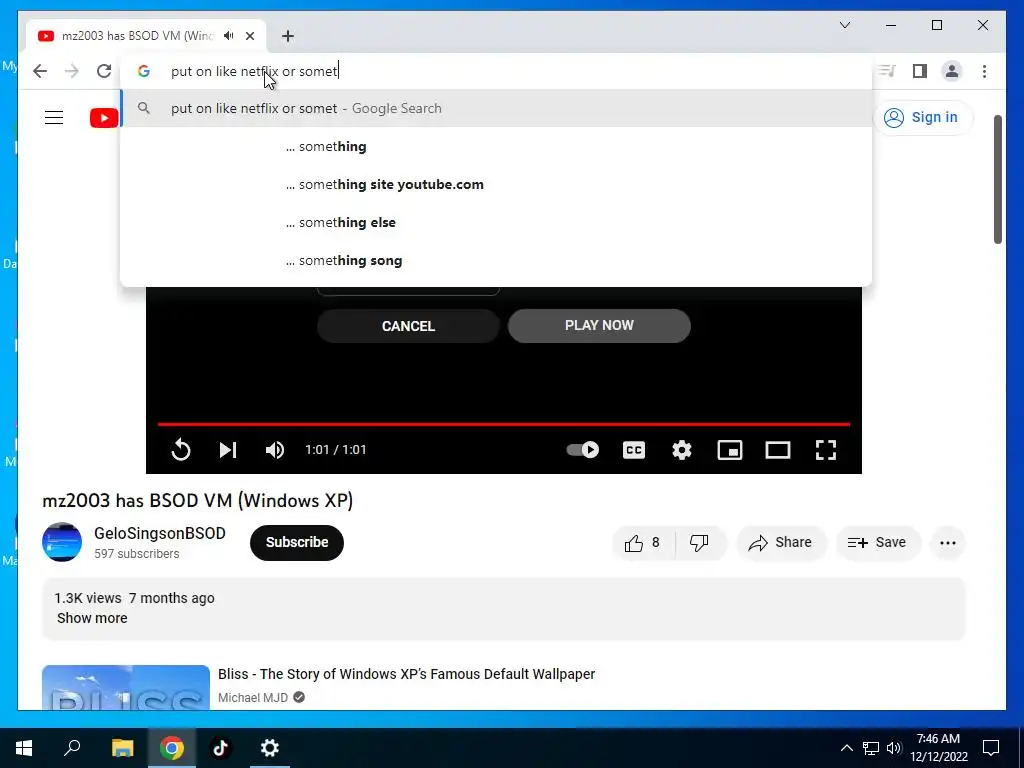Mute the tab using its speaker icon
The height and width of the screenshot is (768, 1024).
tap(229, 36)
